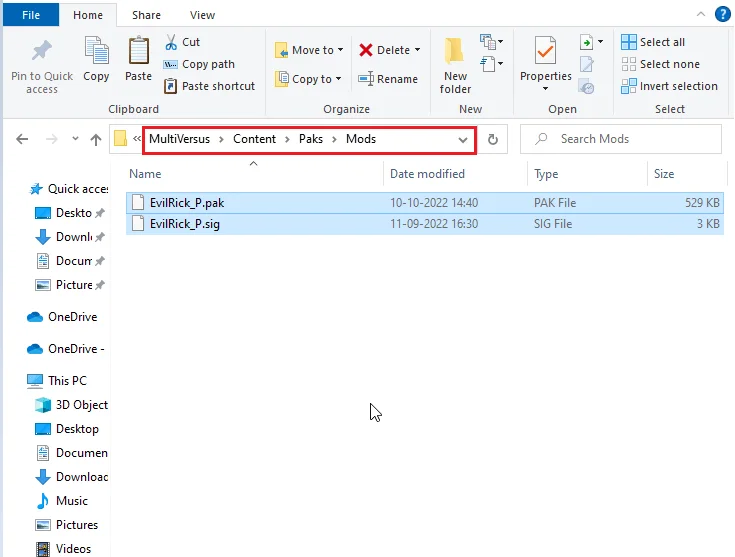
Task: Open the New item dropdown
Action: tap(491, 42)
